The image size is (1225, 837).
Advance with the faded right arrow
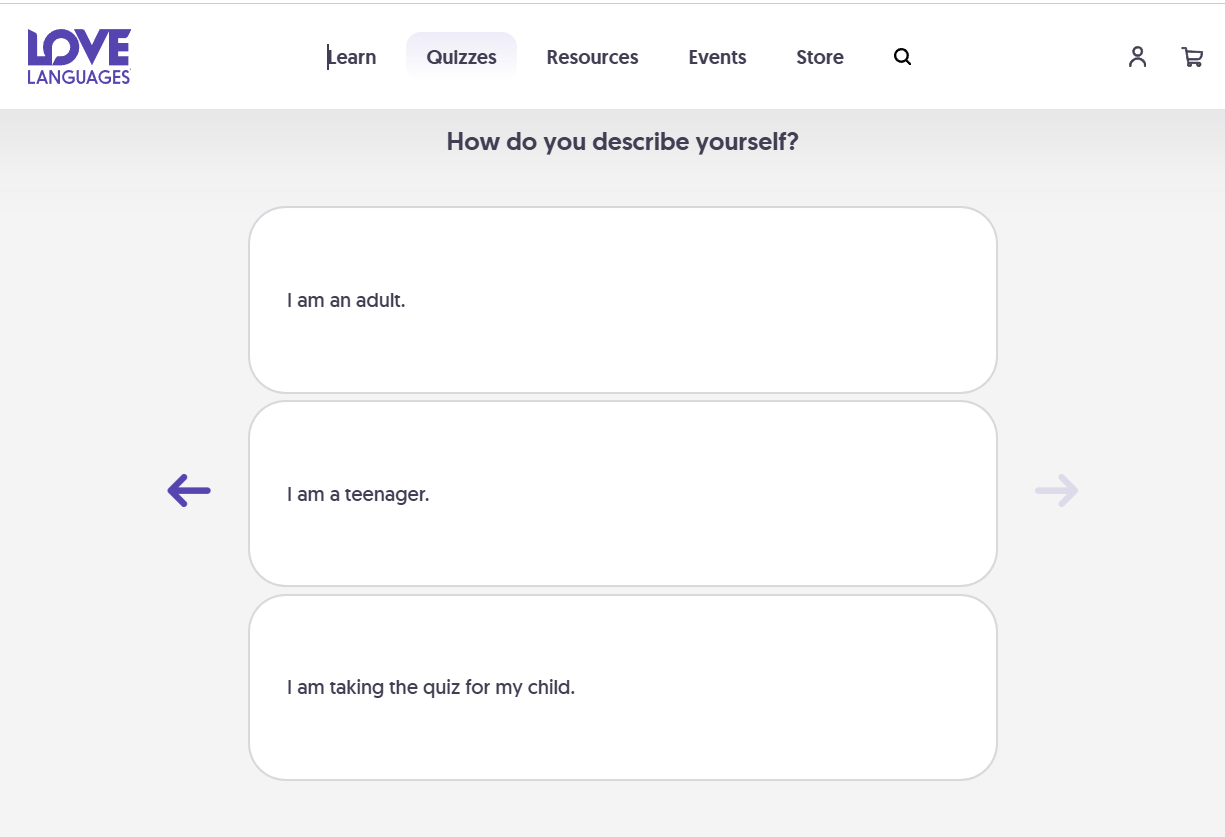[1056, 490]
